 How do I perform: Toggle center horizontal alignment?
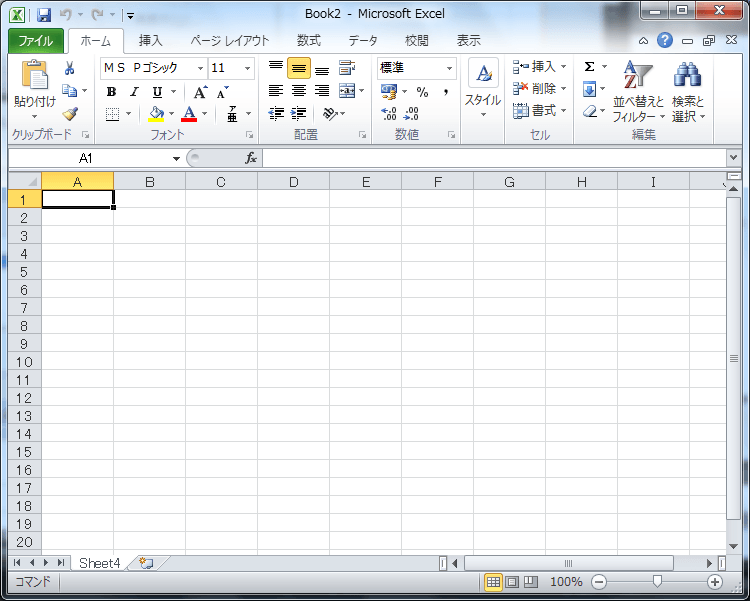299,90
